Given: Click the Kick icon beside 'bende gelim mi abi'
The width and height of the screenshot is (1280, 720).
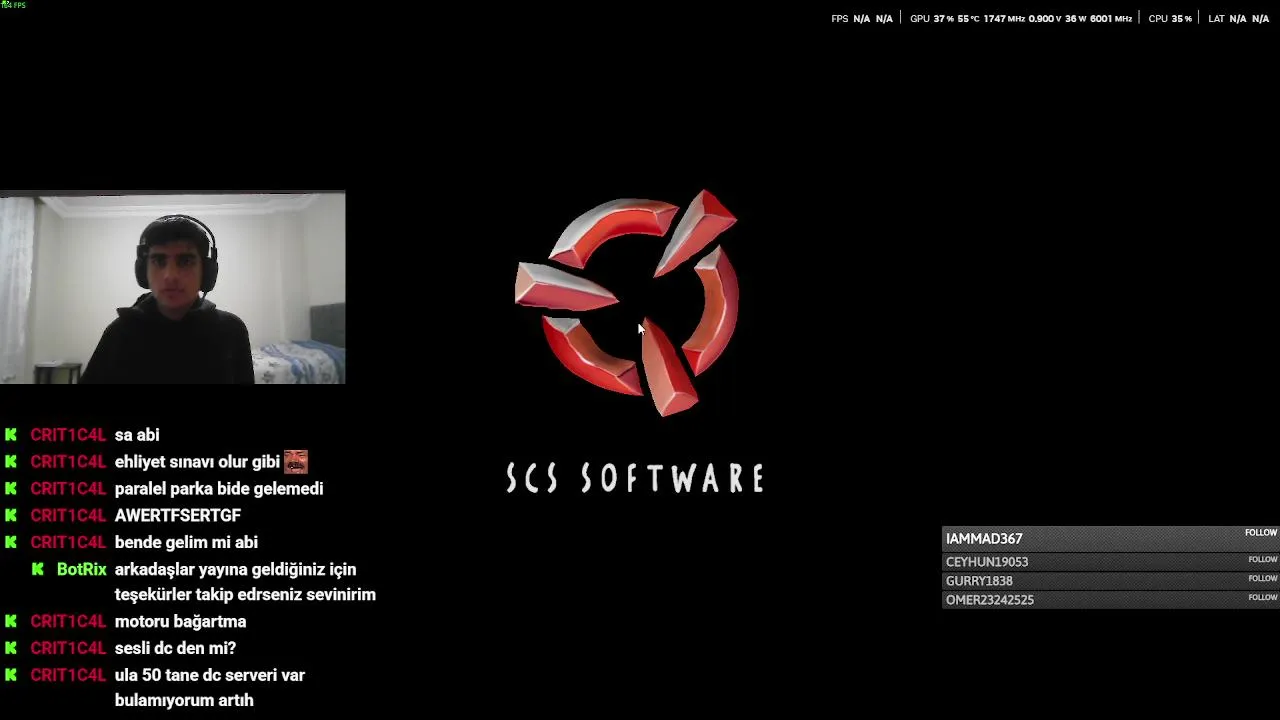Looking at the screenshot, I should [x=11, y=542].
